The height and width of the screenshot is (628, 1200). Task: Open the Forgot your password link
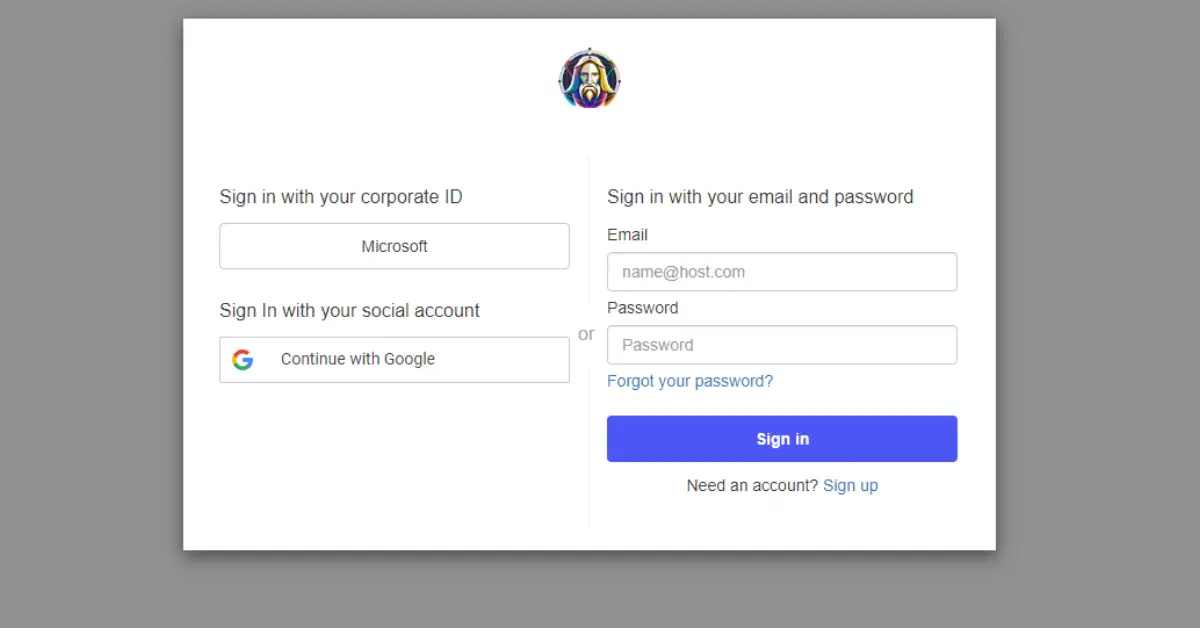point(689,381)
